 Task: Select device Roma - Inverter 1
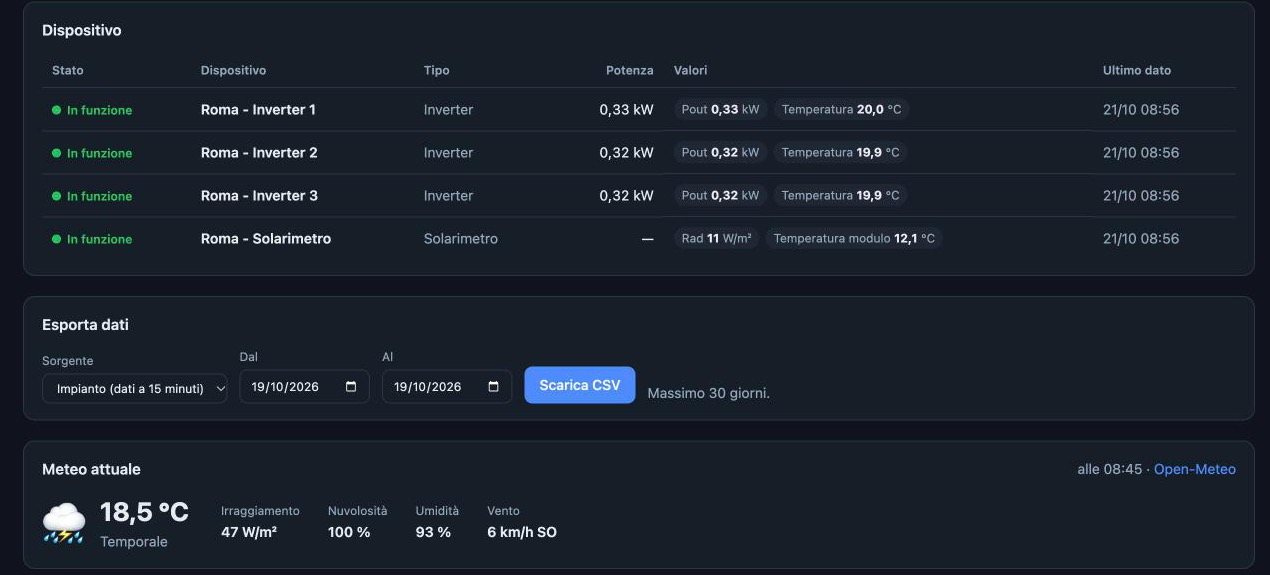[258, 110]
